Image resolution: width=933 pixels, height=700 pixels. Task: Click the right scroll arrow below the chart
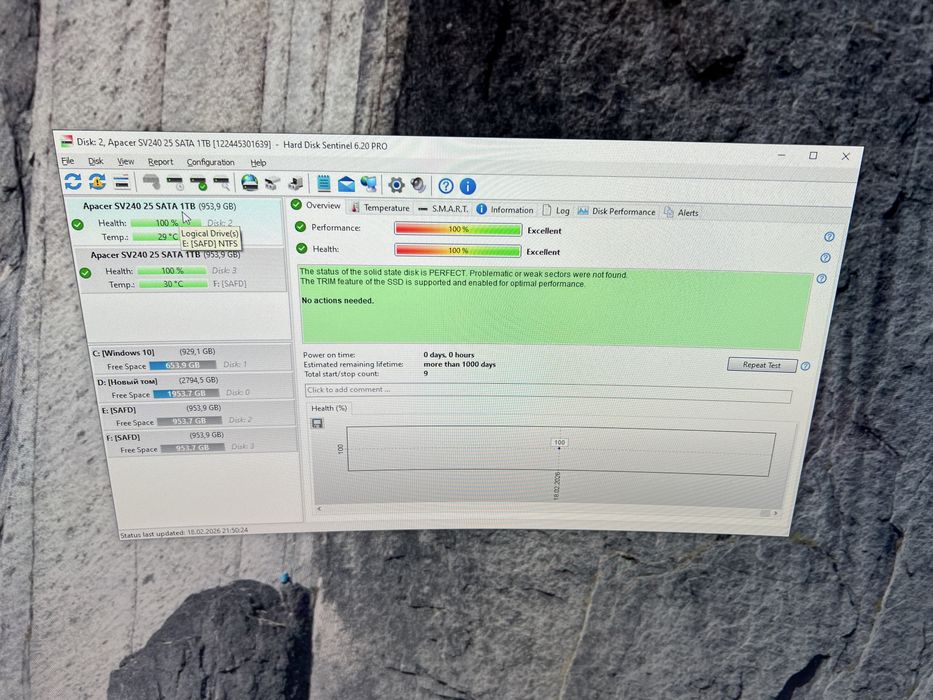coord(775,513)
